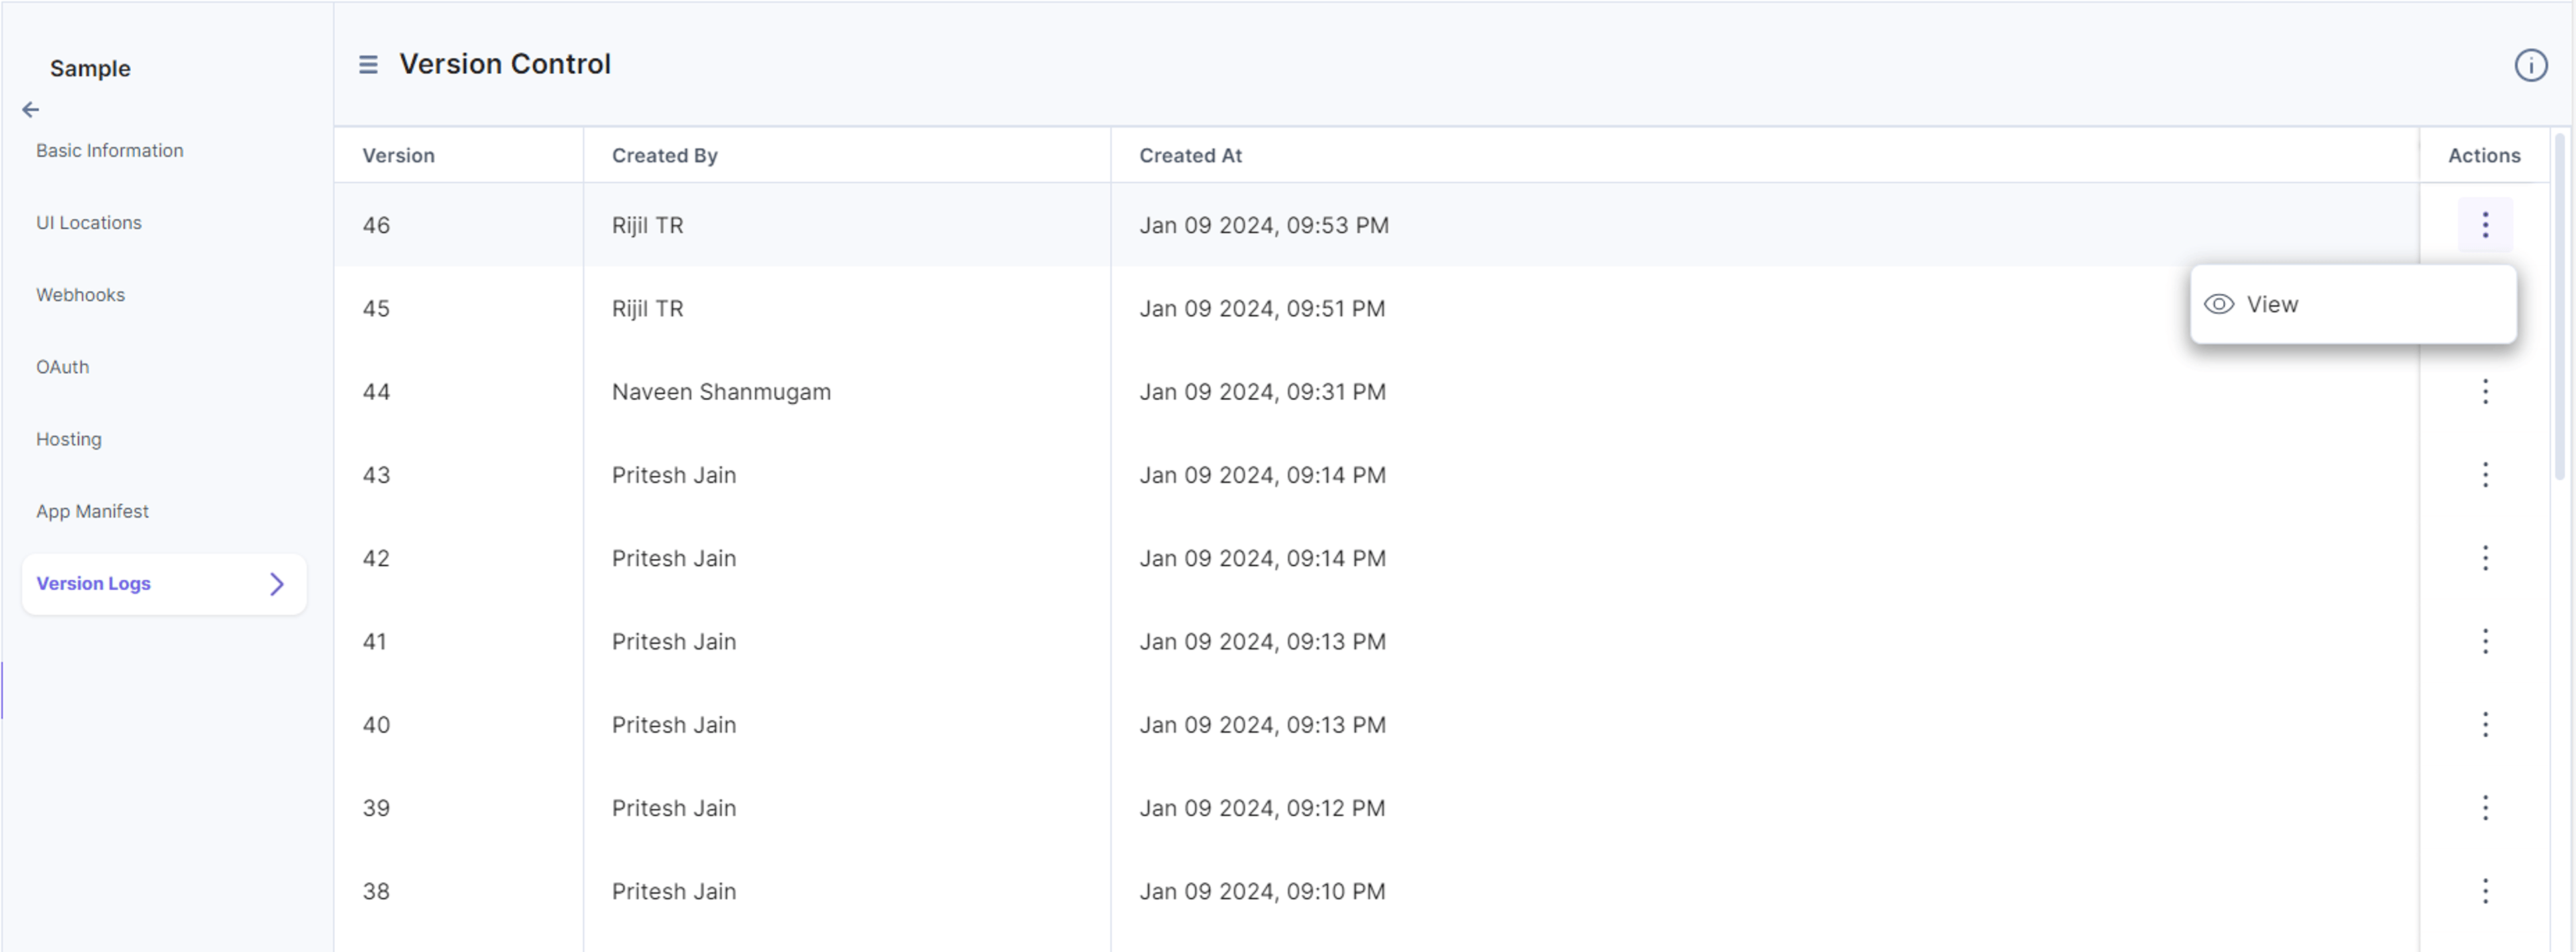Open actions menu for version 40
This screenshot has height=952, width=2576.
pyautogui.click(x=2485, y=725)
